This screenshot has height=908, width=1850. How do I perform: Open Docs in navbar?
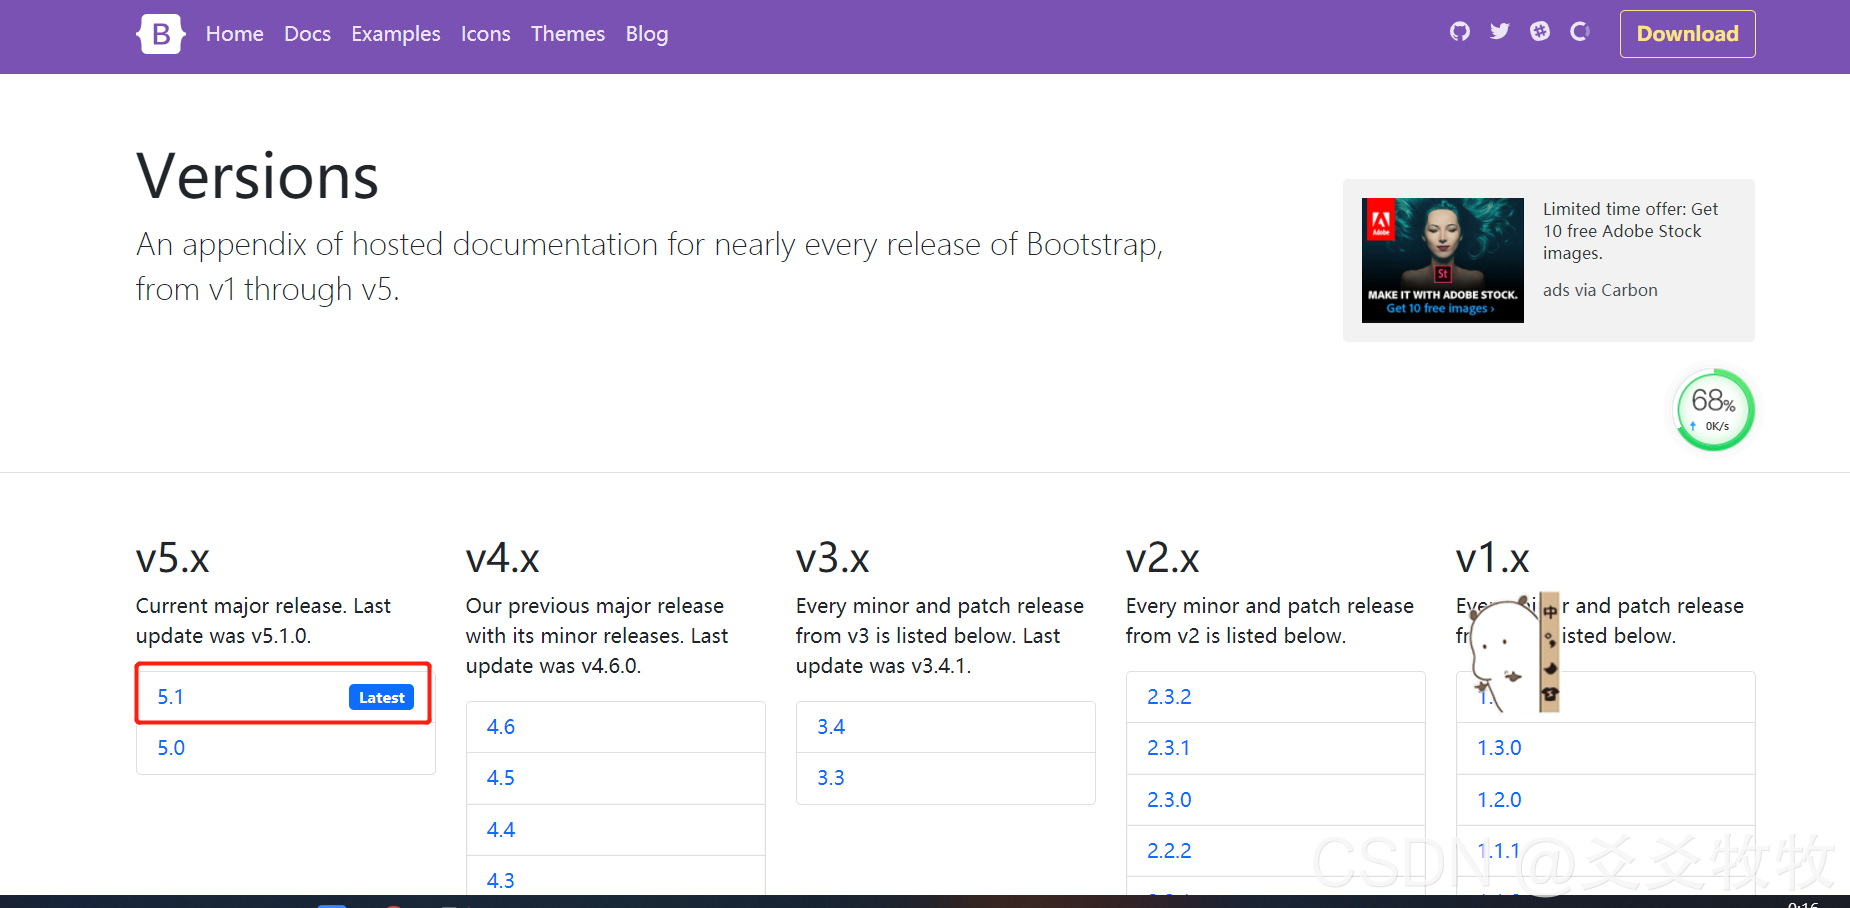307,34
